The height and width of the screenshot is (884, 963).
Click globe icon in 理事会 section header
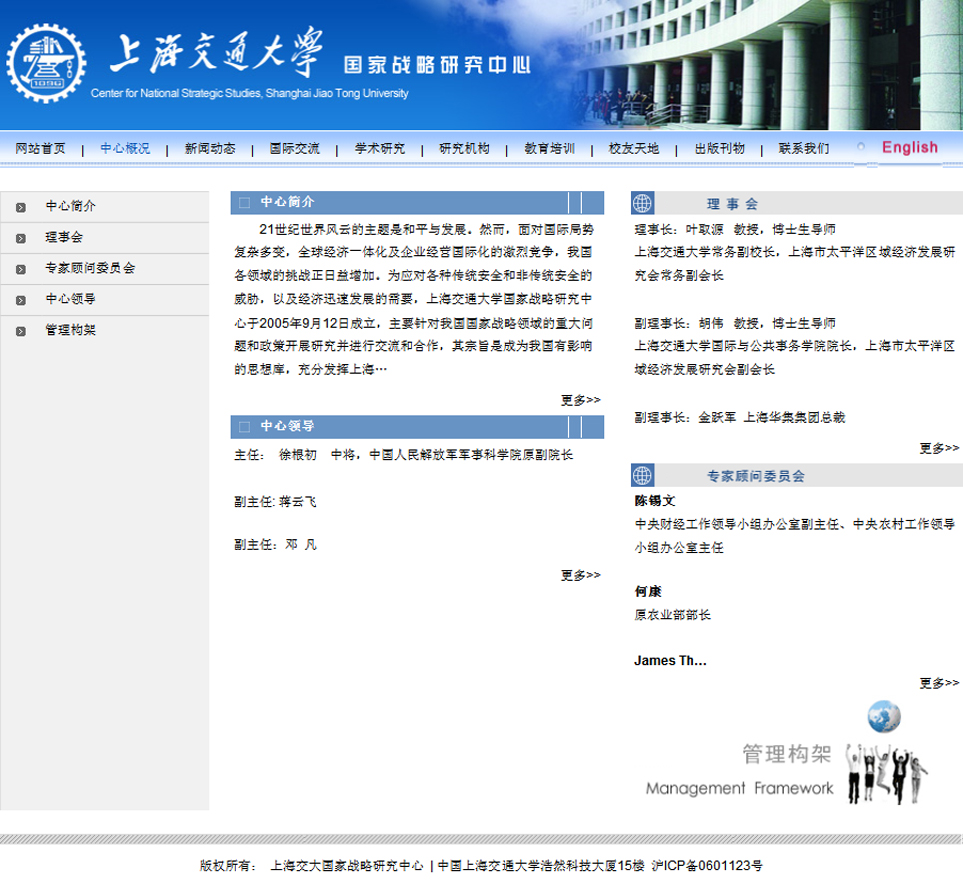pos(642,203)
